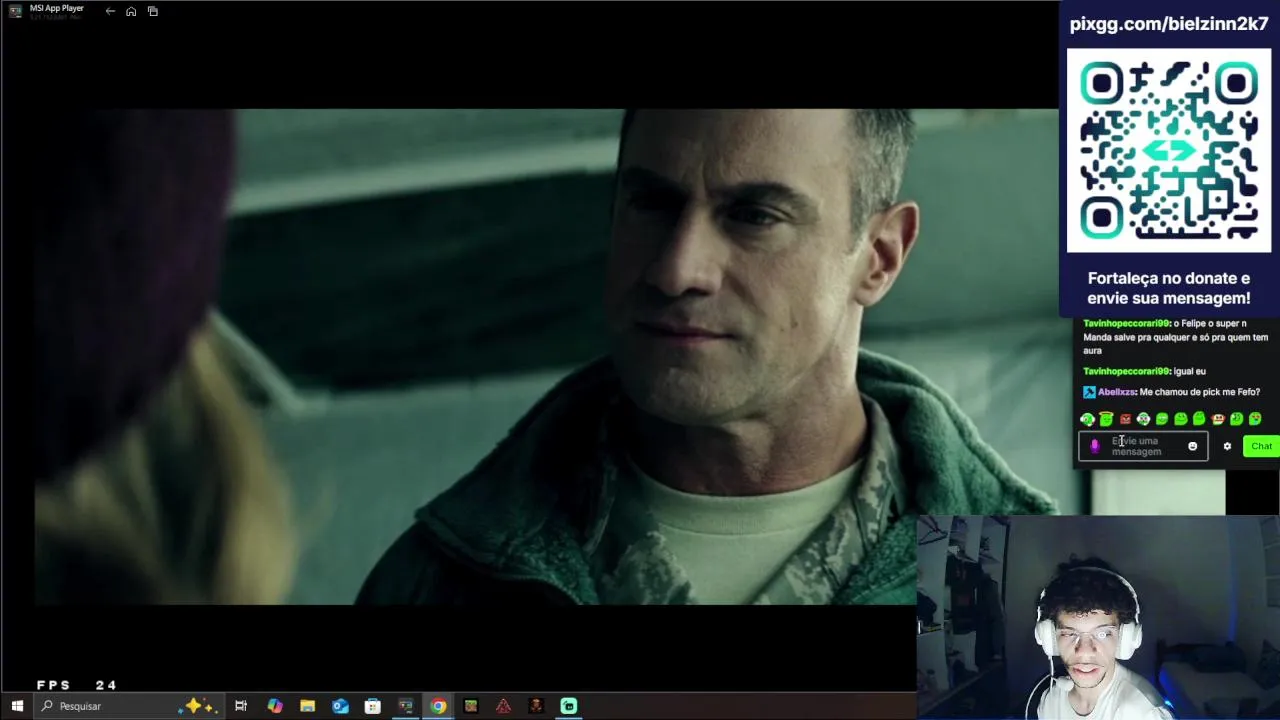1280x720 pixels.
Task: Launch Copilot from the taskbar
Action: (x=275, y=706)
